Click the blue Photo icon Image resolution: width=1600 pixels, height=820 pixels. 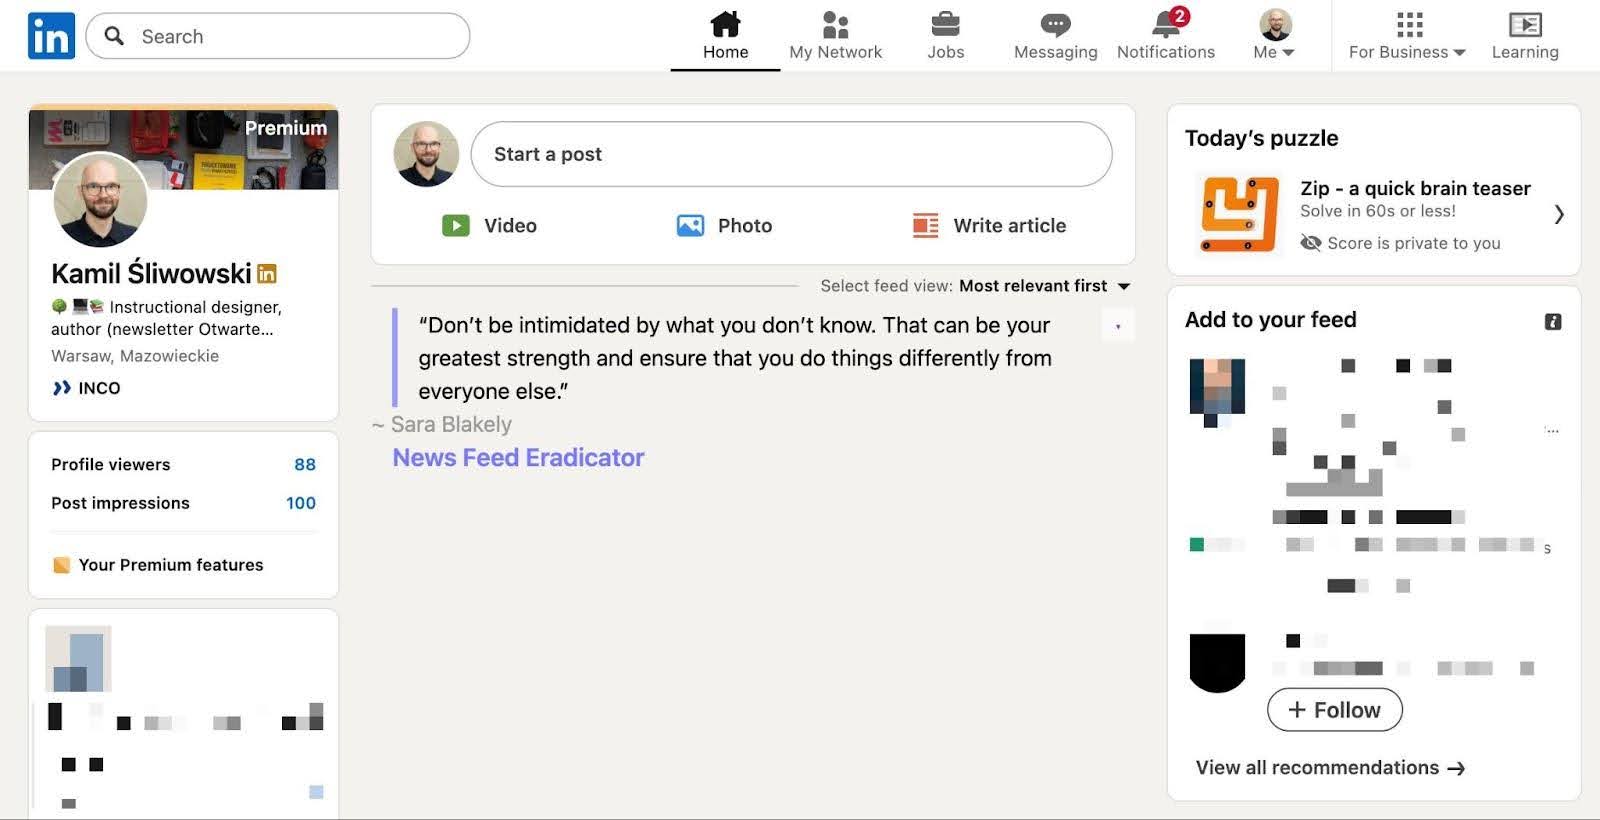pyautogui.click(x=690, y=225)
